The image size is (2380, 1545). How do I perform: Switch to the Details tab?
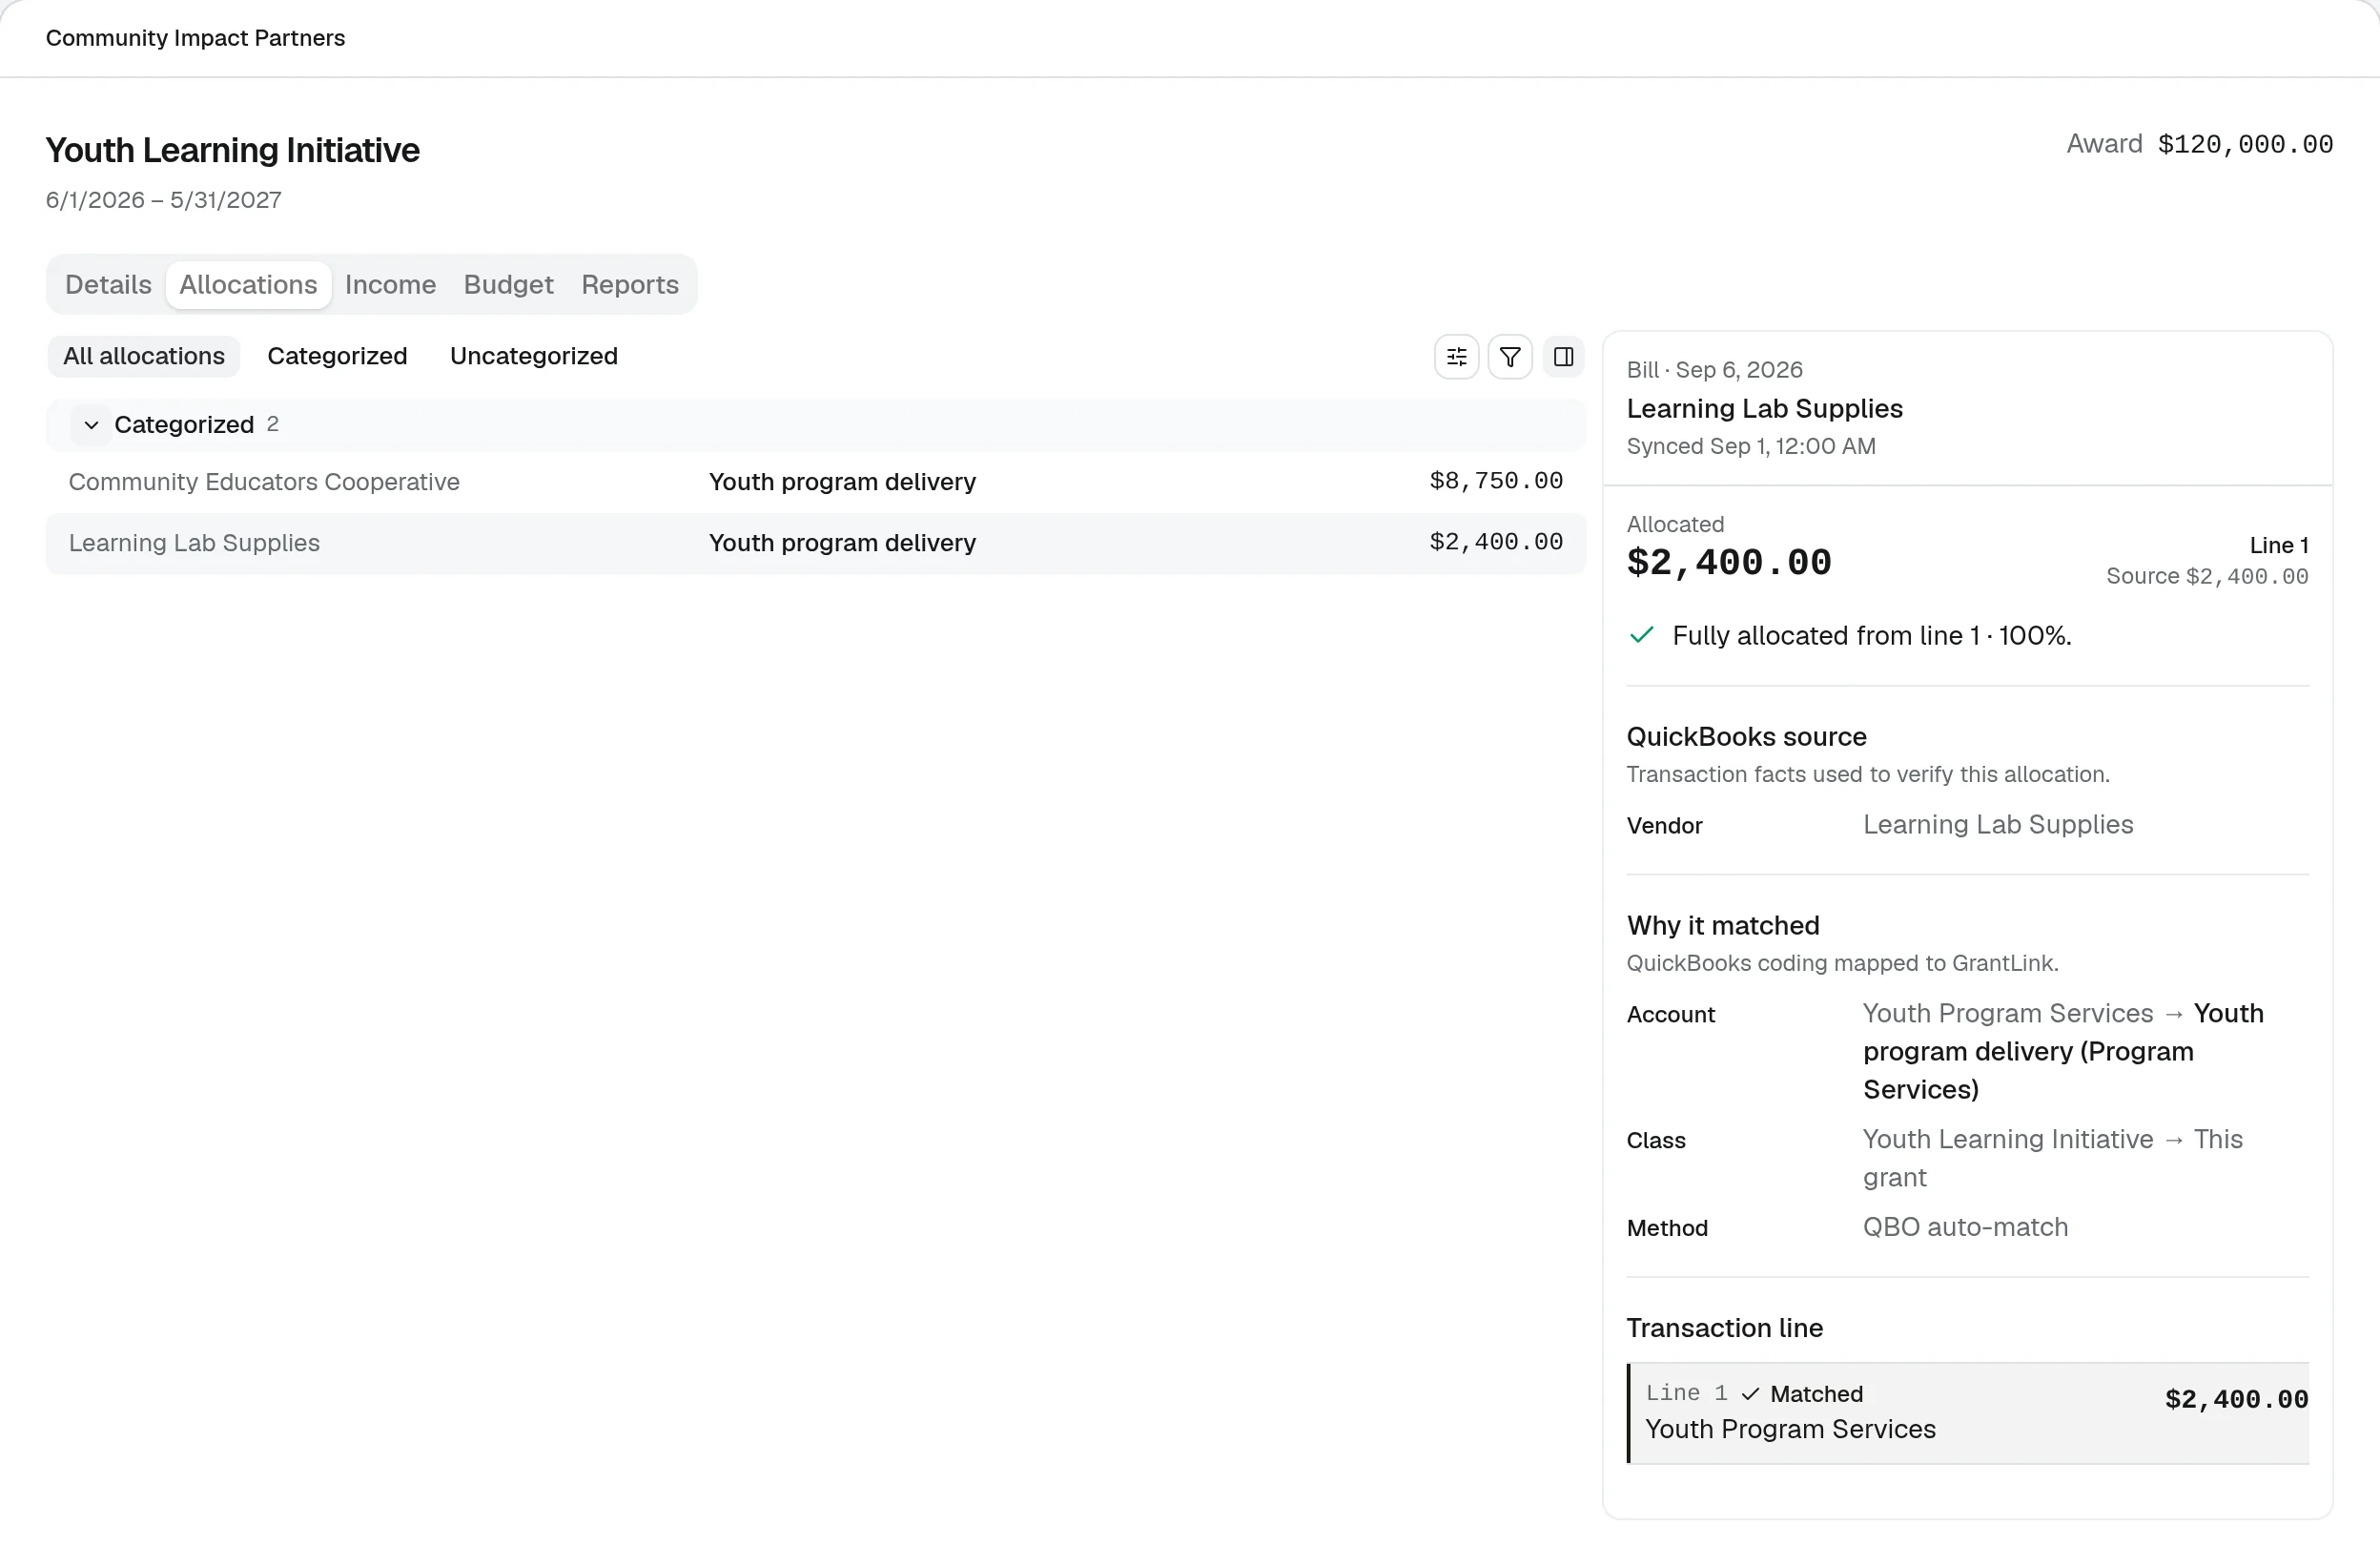click(x=108, y=285)
